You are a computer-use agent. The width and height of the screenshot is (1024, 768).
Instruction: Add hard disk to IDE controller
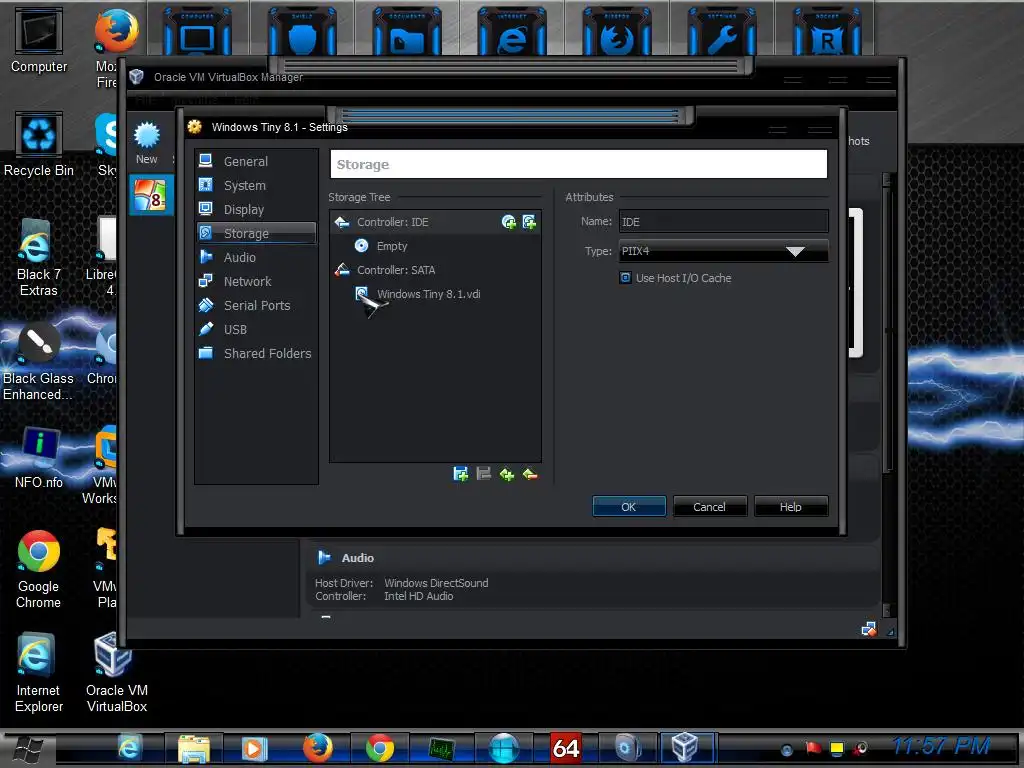click(530, 222)
